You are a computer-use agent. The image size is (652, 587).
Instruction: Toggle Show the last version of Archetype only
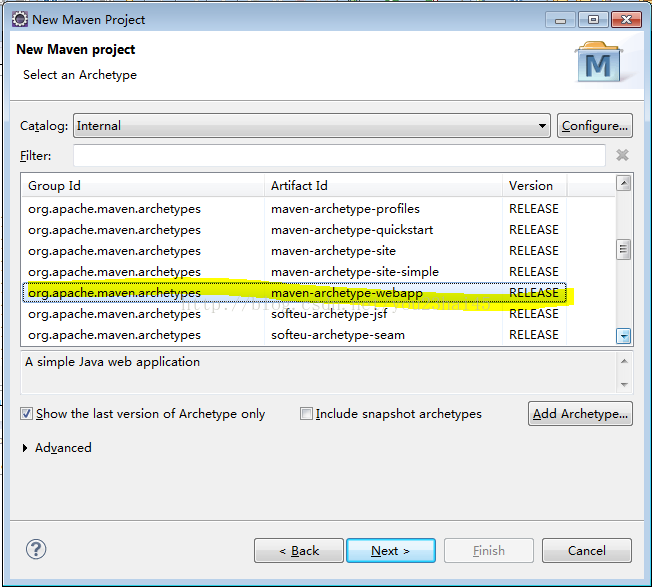[x=26, y=414]
